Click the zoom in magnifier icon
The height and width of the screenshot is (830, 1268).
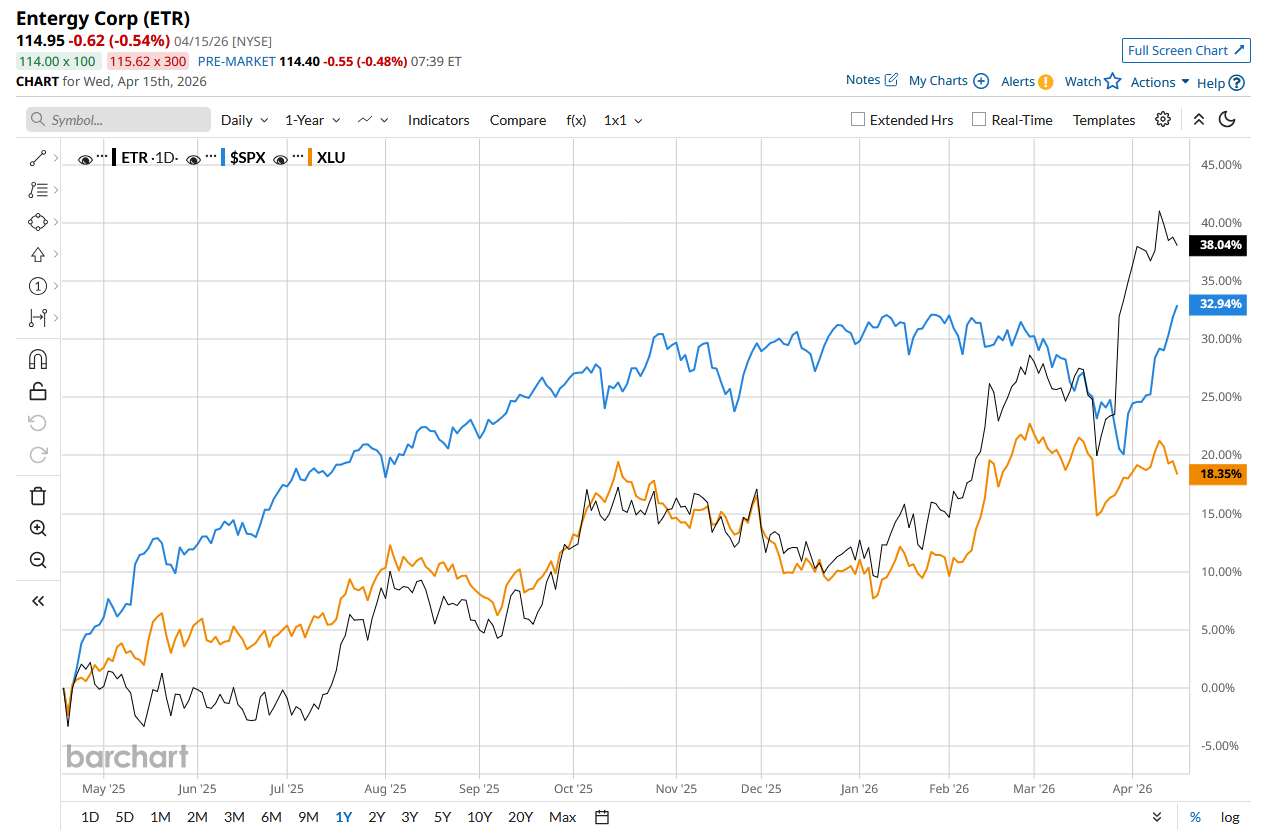pos(38,528)
